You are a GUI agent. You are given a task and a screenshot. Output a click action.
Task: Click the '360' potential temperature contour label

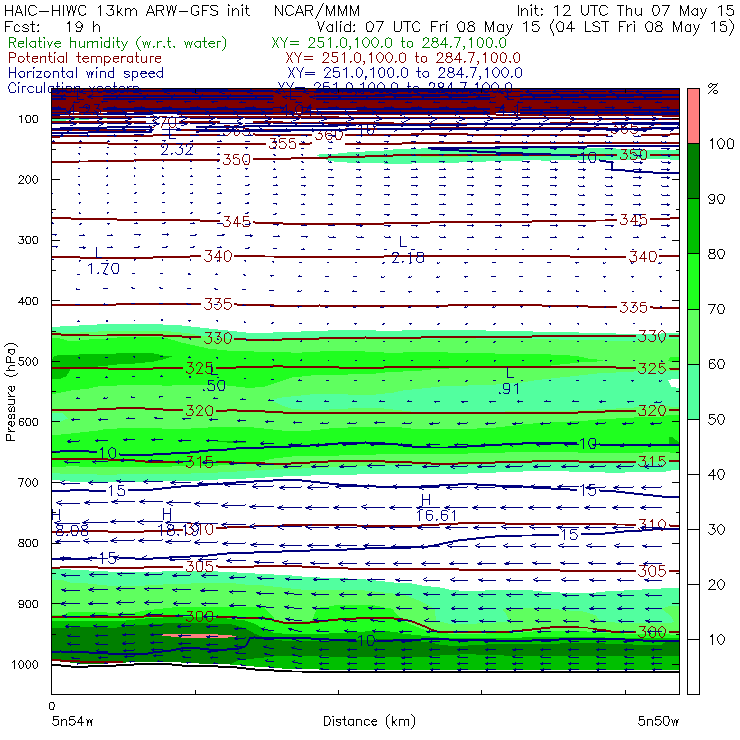(x=329, y=135)
